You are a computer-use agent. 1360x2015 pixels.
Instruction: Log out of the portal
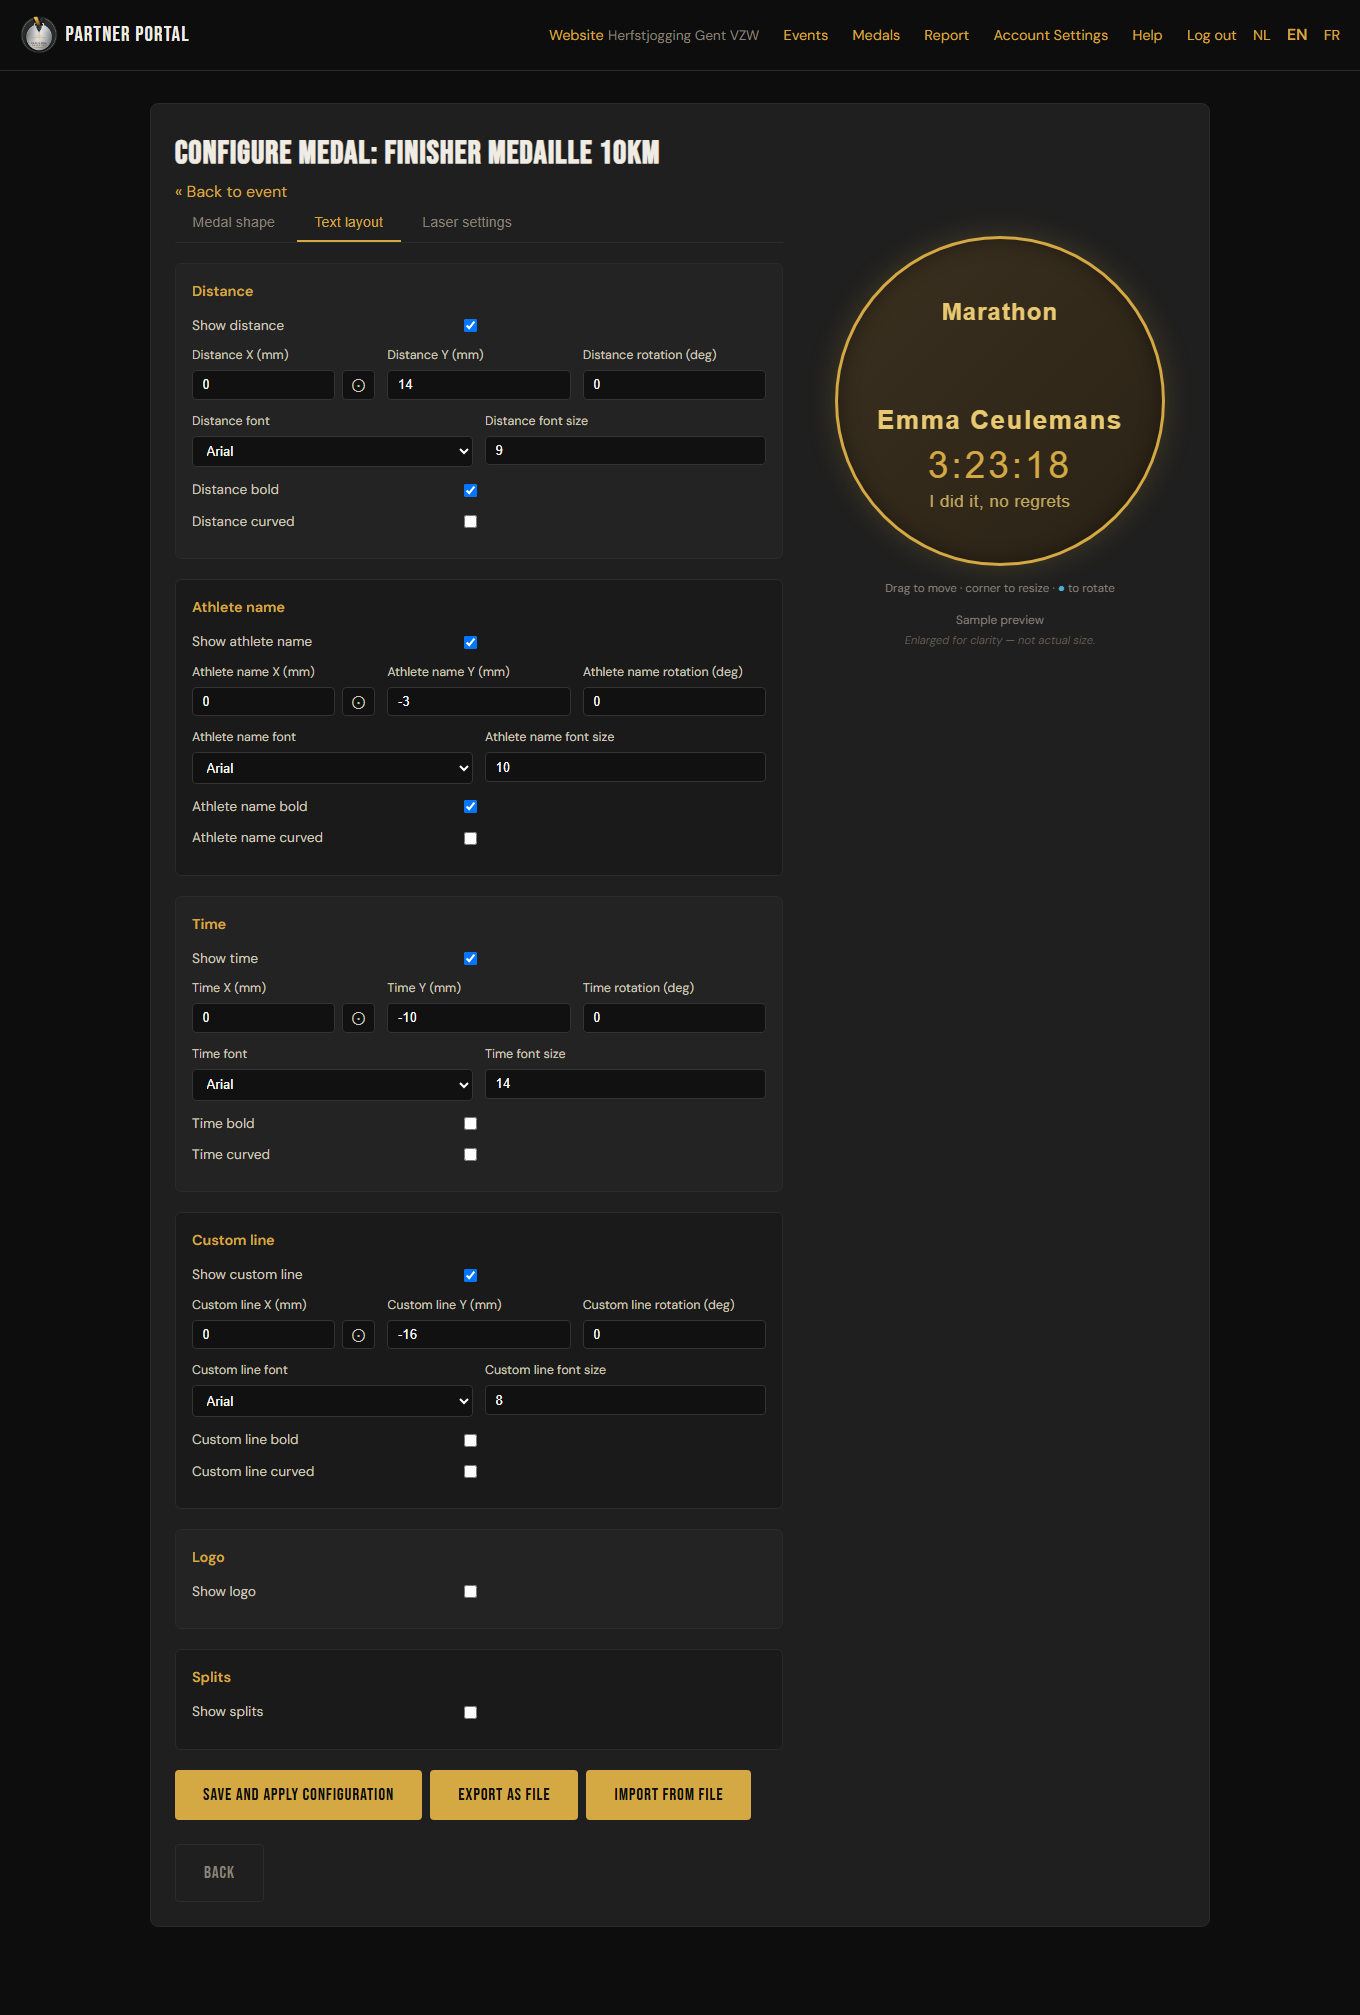tap(1211, 35)
